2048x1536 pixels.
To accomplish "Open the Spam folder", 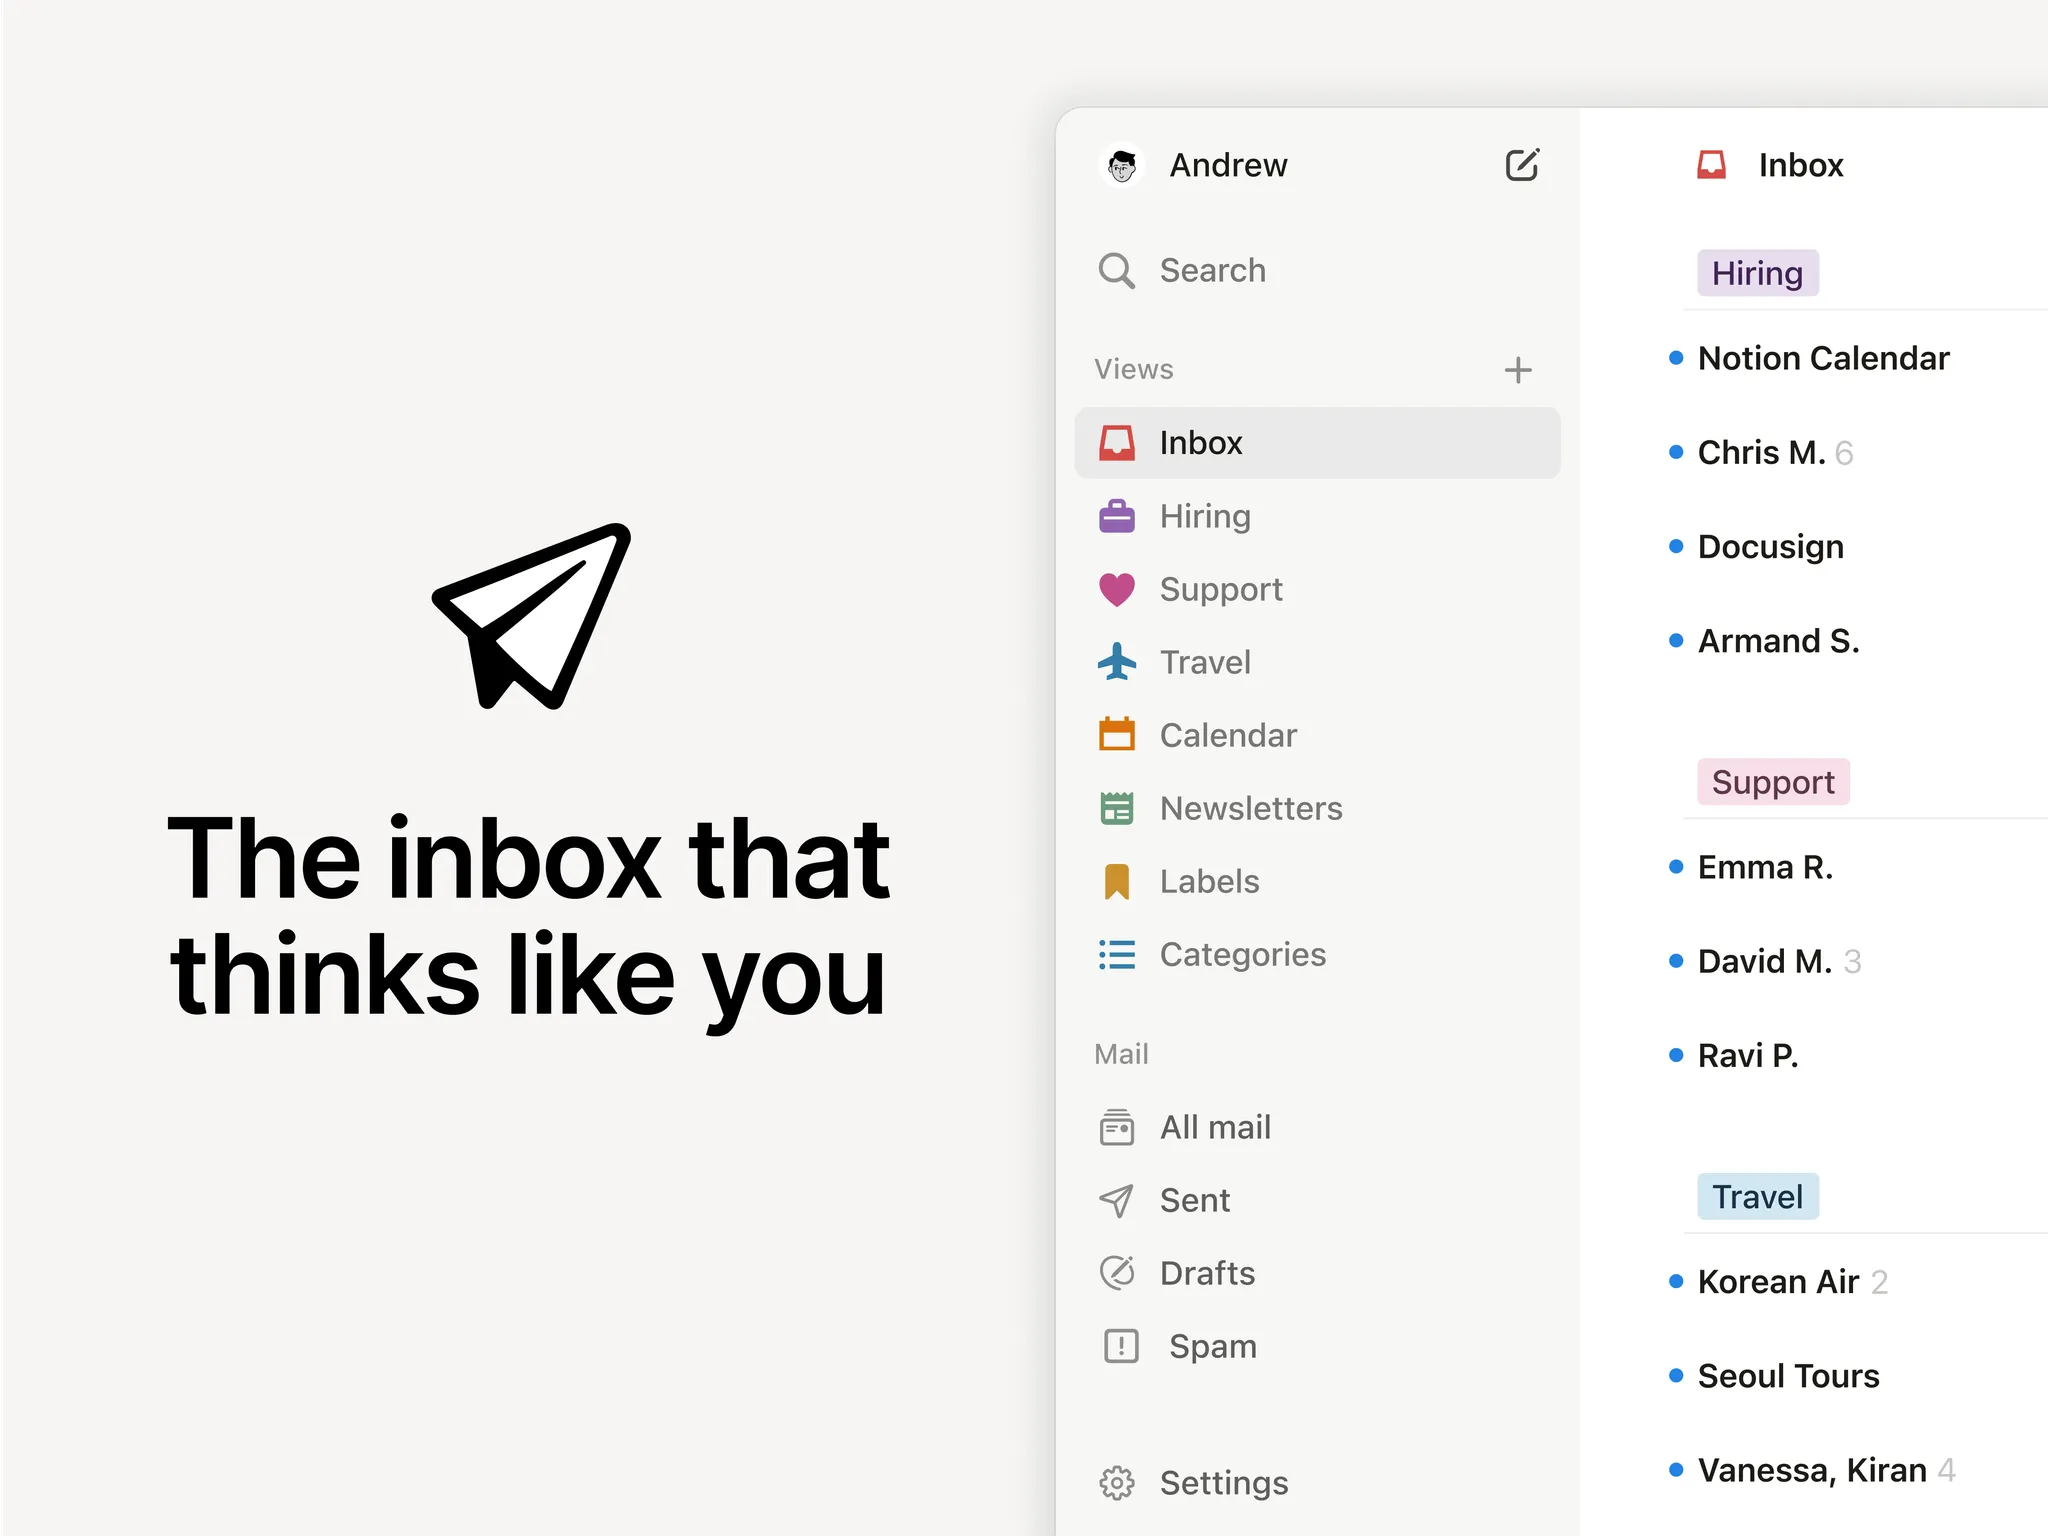I will point(1211,1346).
